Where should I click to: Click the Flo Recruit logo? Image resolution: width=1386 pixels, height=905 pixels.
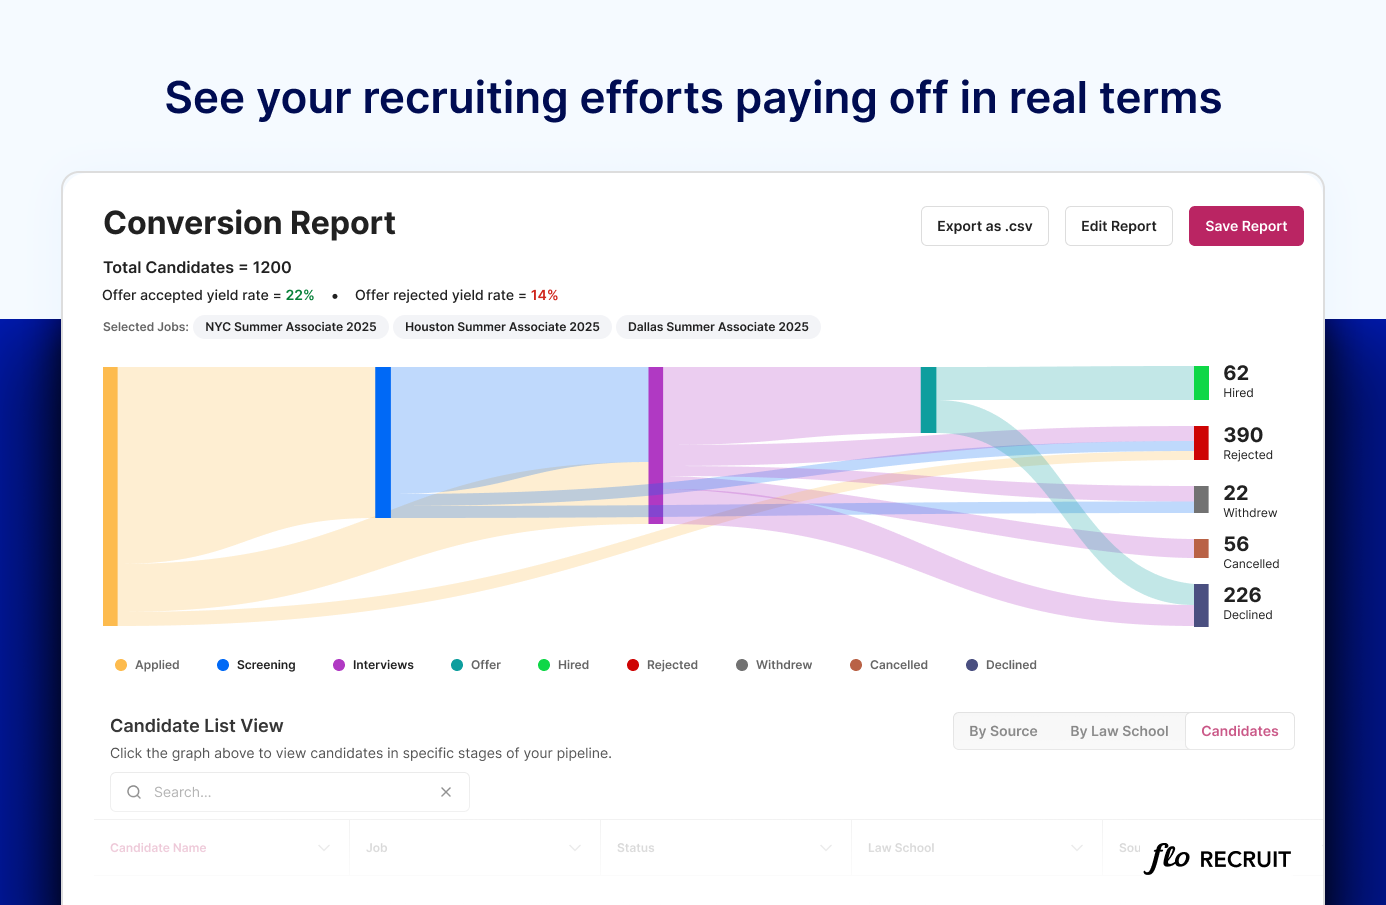click(x=1216, y=857)
